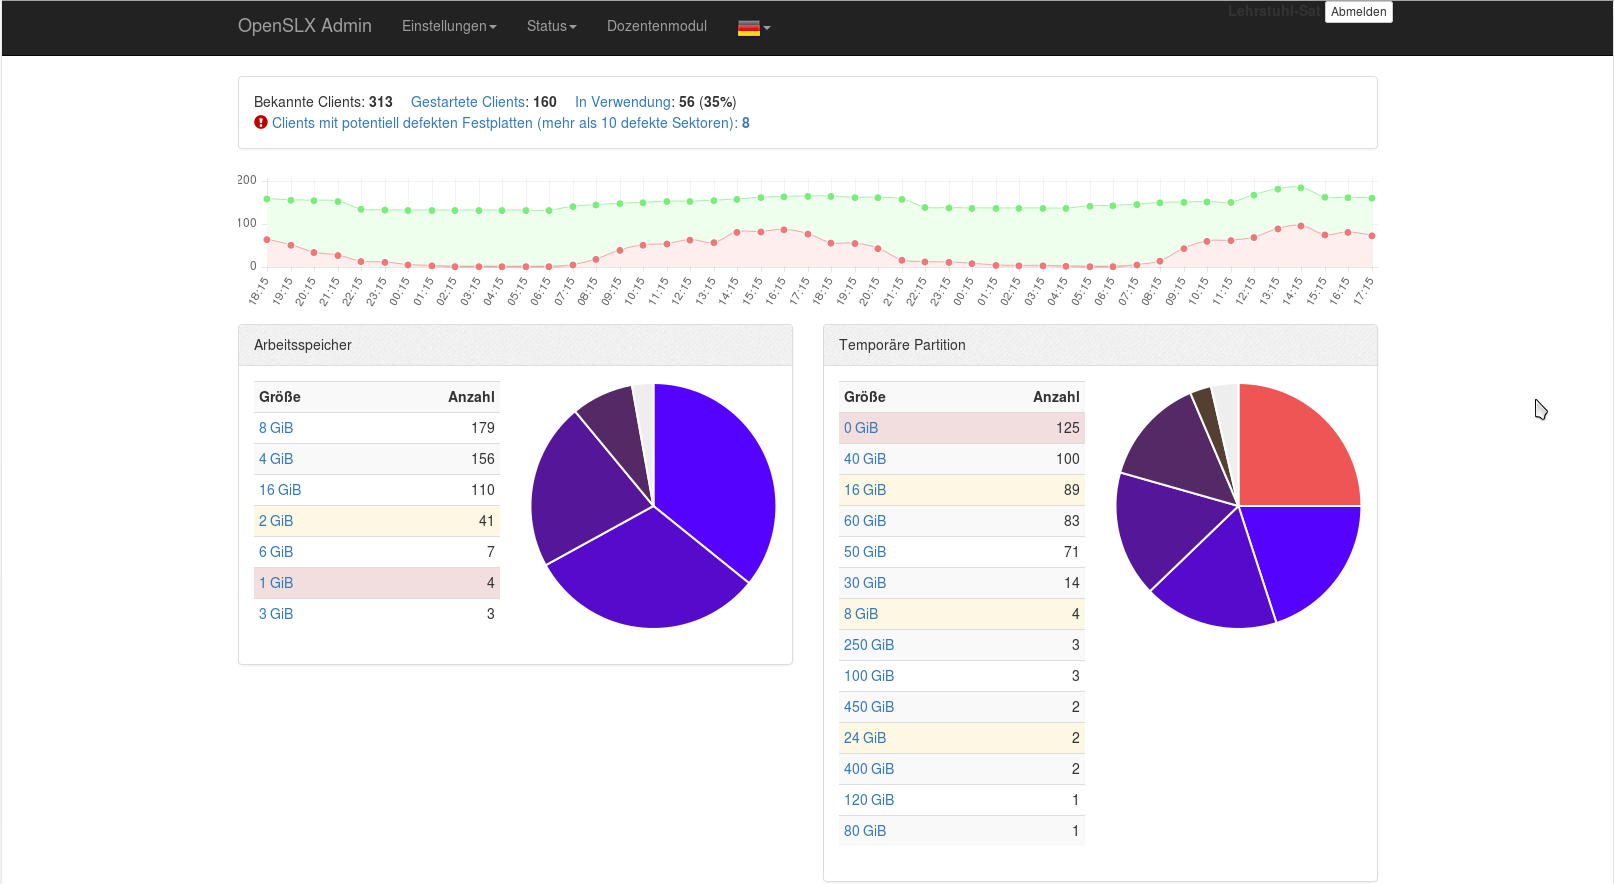Open the 16 GiB Arbeitsspeicher entry
This screenshot has height=884, width=1614.
280,490
